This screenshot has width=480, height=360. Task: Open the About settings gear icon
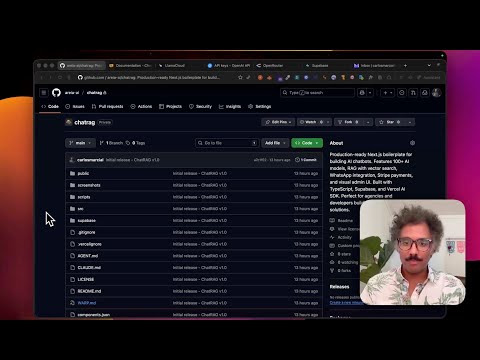(412, 143)
